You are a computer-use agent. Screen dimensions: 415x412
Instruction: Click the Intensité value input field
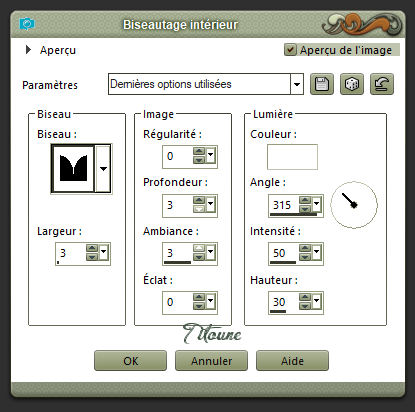(284, 253)
